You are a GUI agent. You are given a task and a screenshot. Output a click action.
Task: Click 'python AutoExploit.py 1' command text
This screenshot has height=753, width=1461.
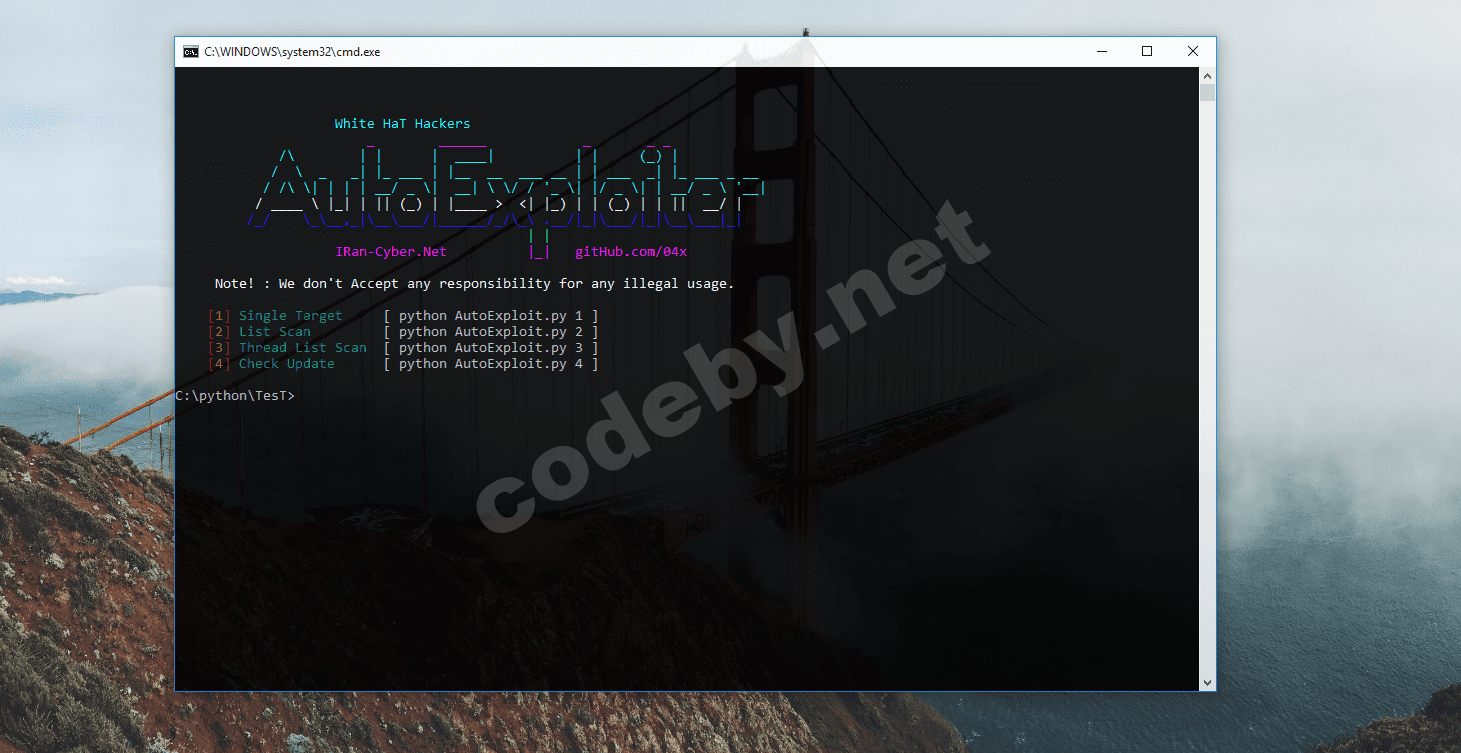490,316
